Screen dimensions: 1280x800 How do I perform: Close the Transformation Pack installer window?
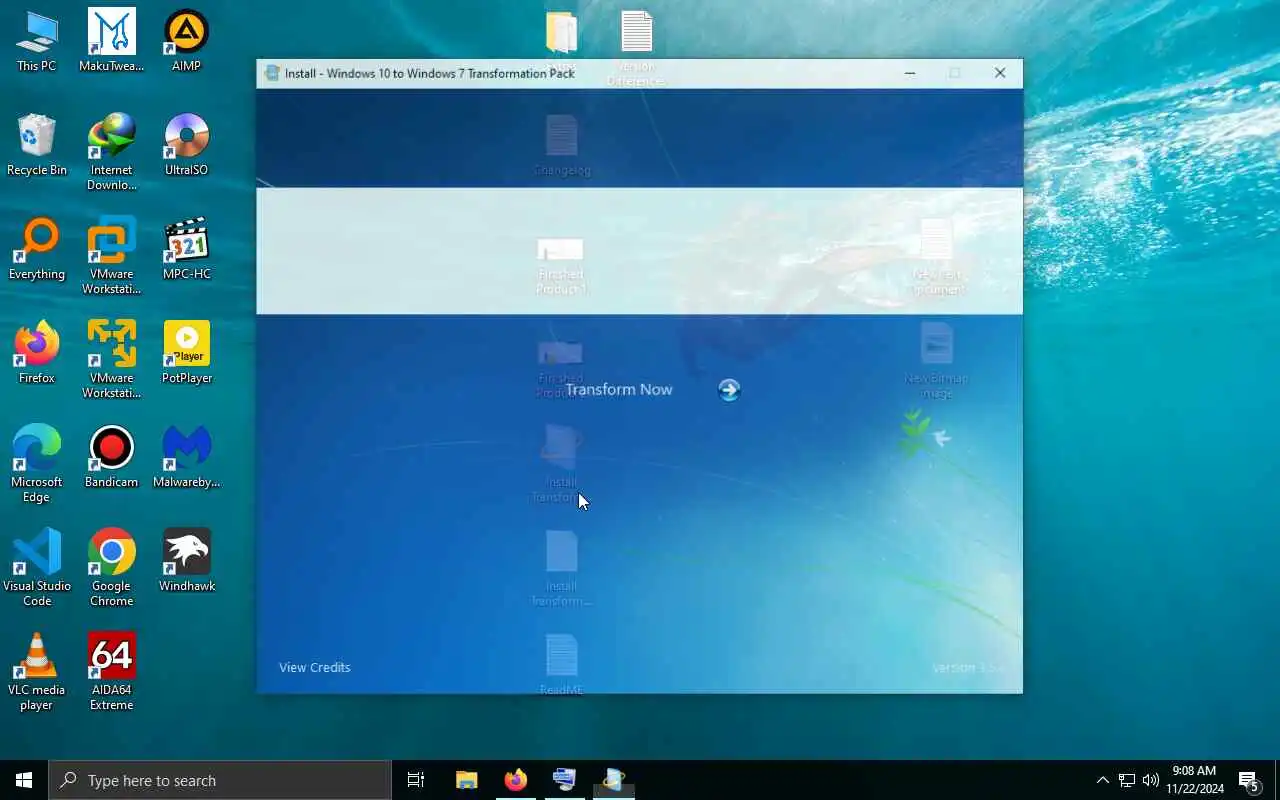(1000, 73)
